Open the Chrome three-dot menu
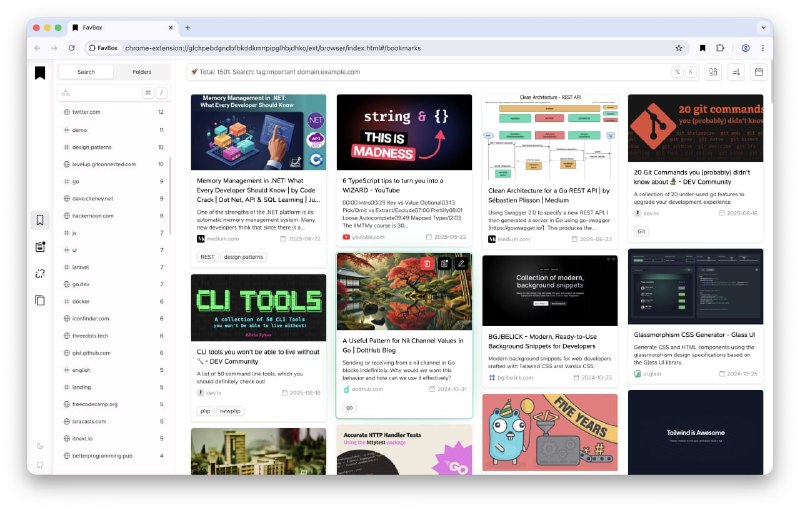 click(763, 48)
